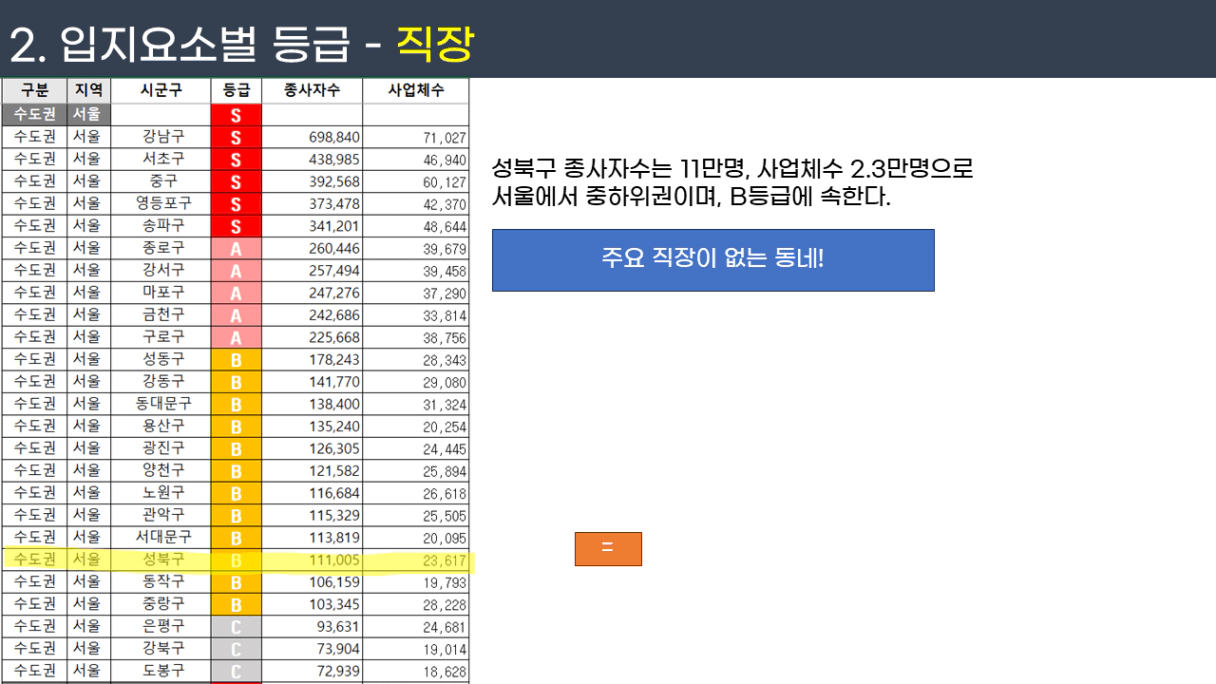The image size is (1216, 684).
Task: Click the business count '39,458'
Action: 444,271
